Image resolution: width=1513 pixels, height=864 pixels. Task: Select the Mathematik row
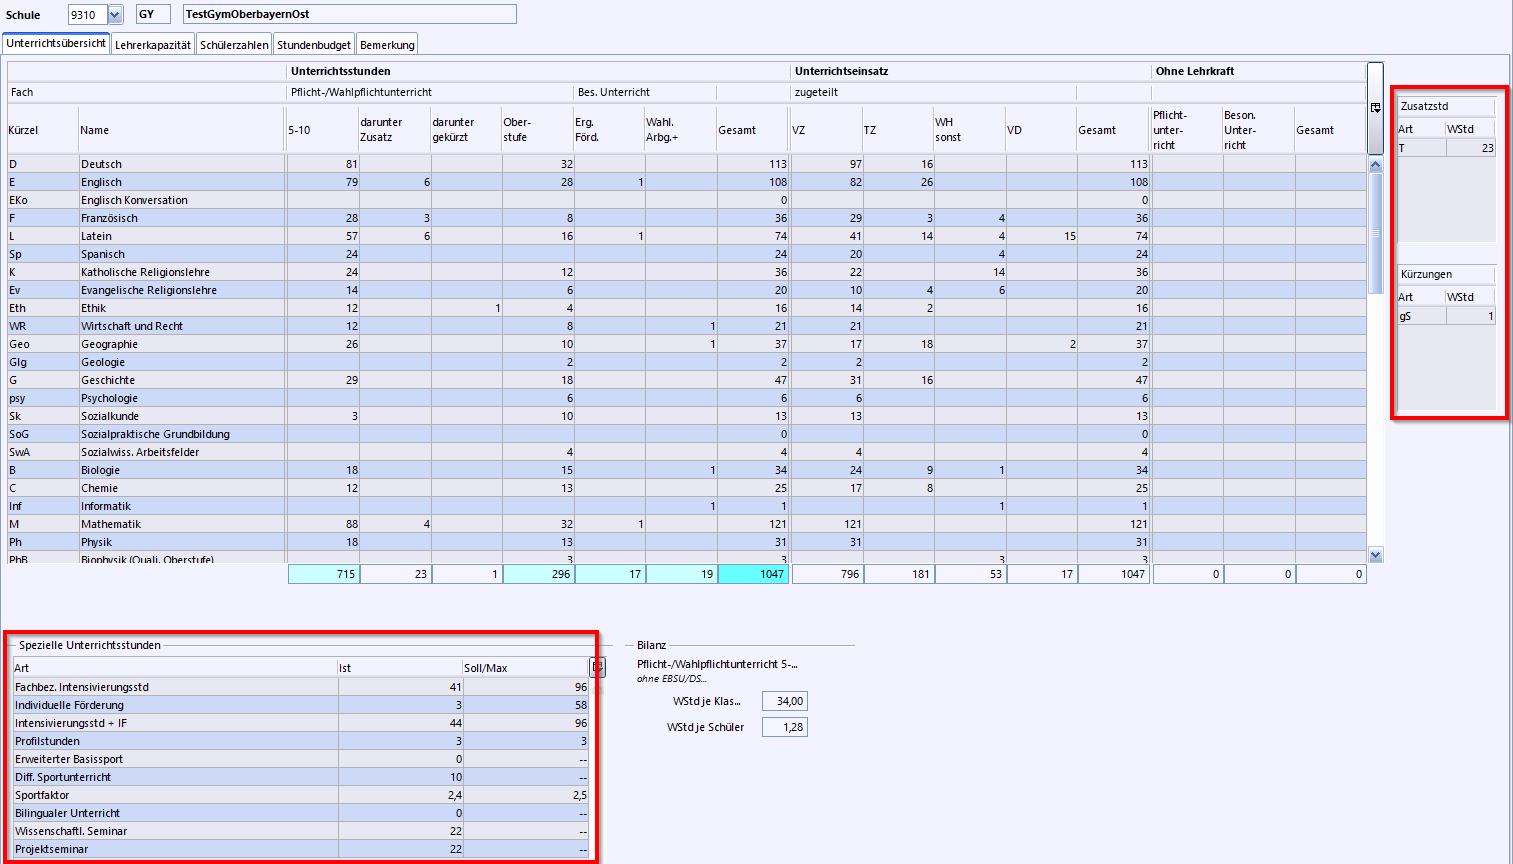coord(686,524)
